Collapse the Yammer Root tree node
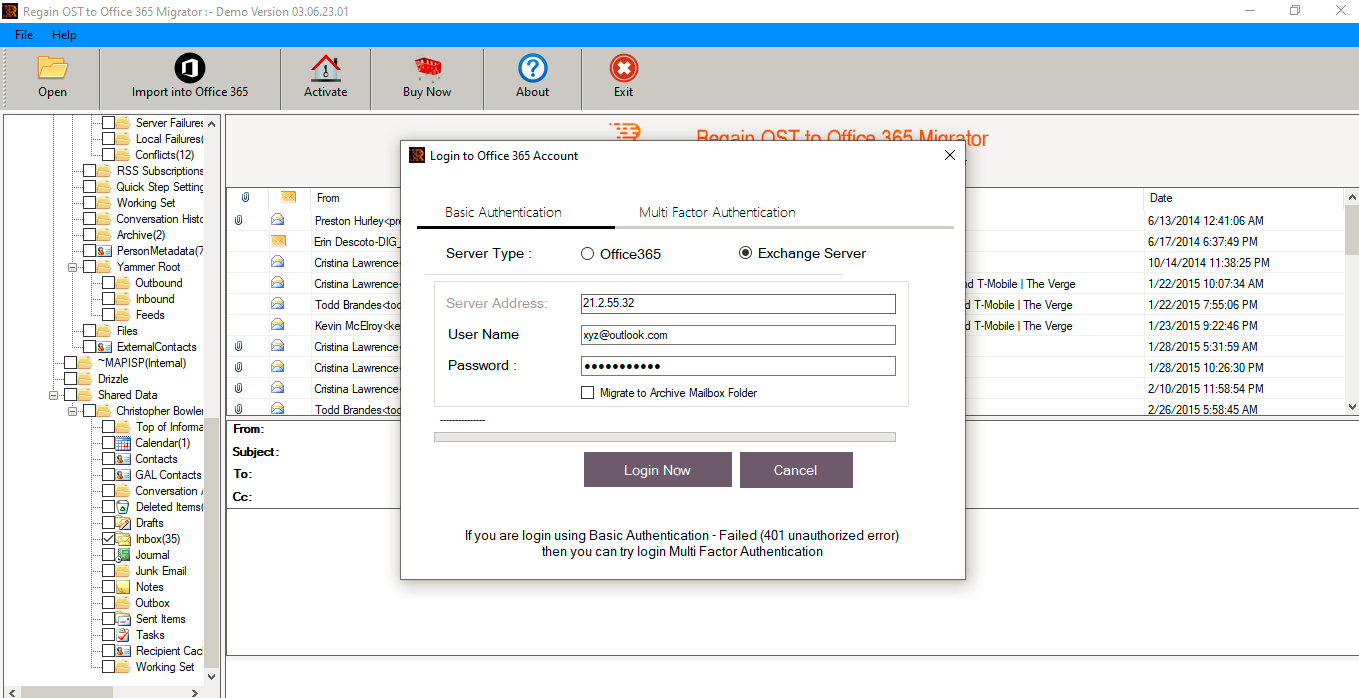Viewport: 1359px width, 698px height. (x=73, y=267)
